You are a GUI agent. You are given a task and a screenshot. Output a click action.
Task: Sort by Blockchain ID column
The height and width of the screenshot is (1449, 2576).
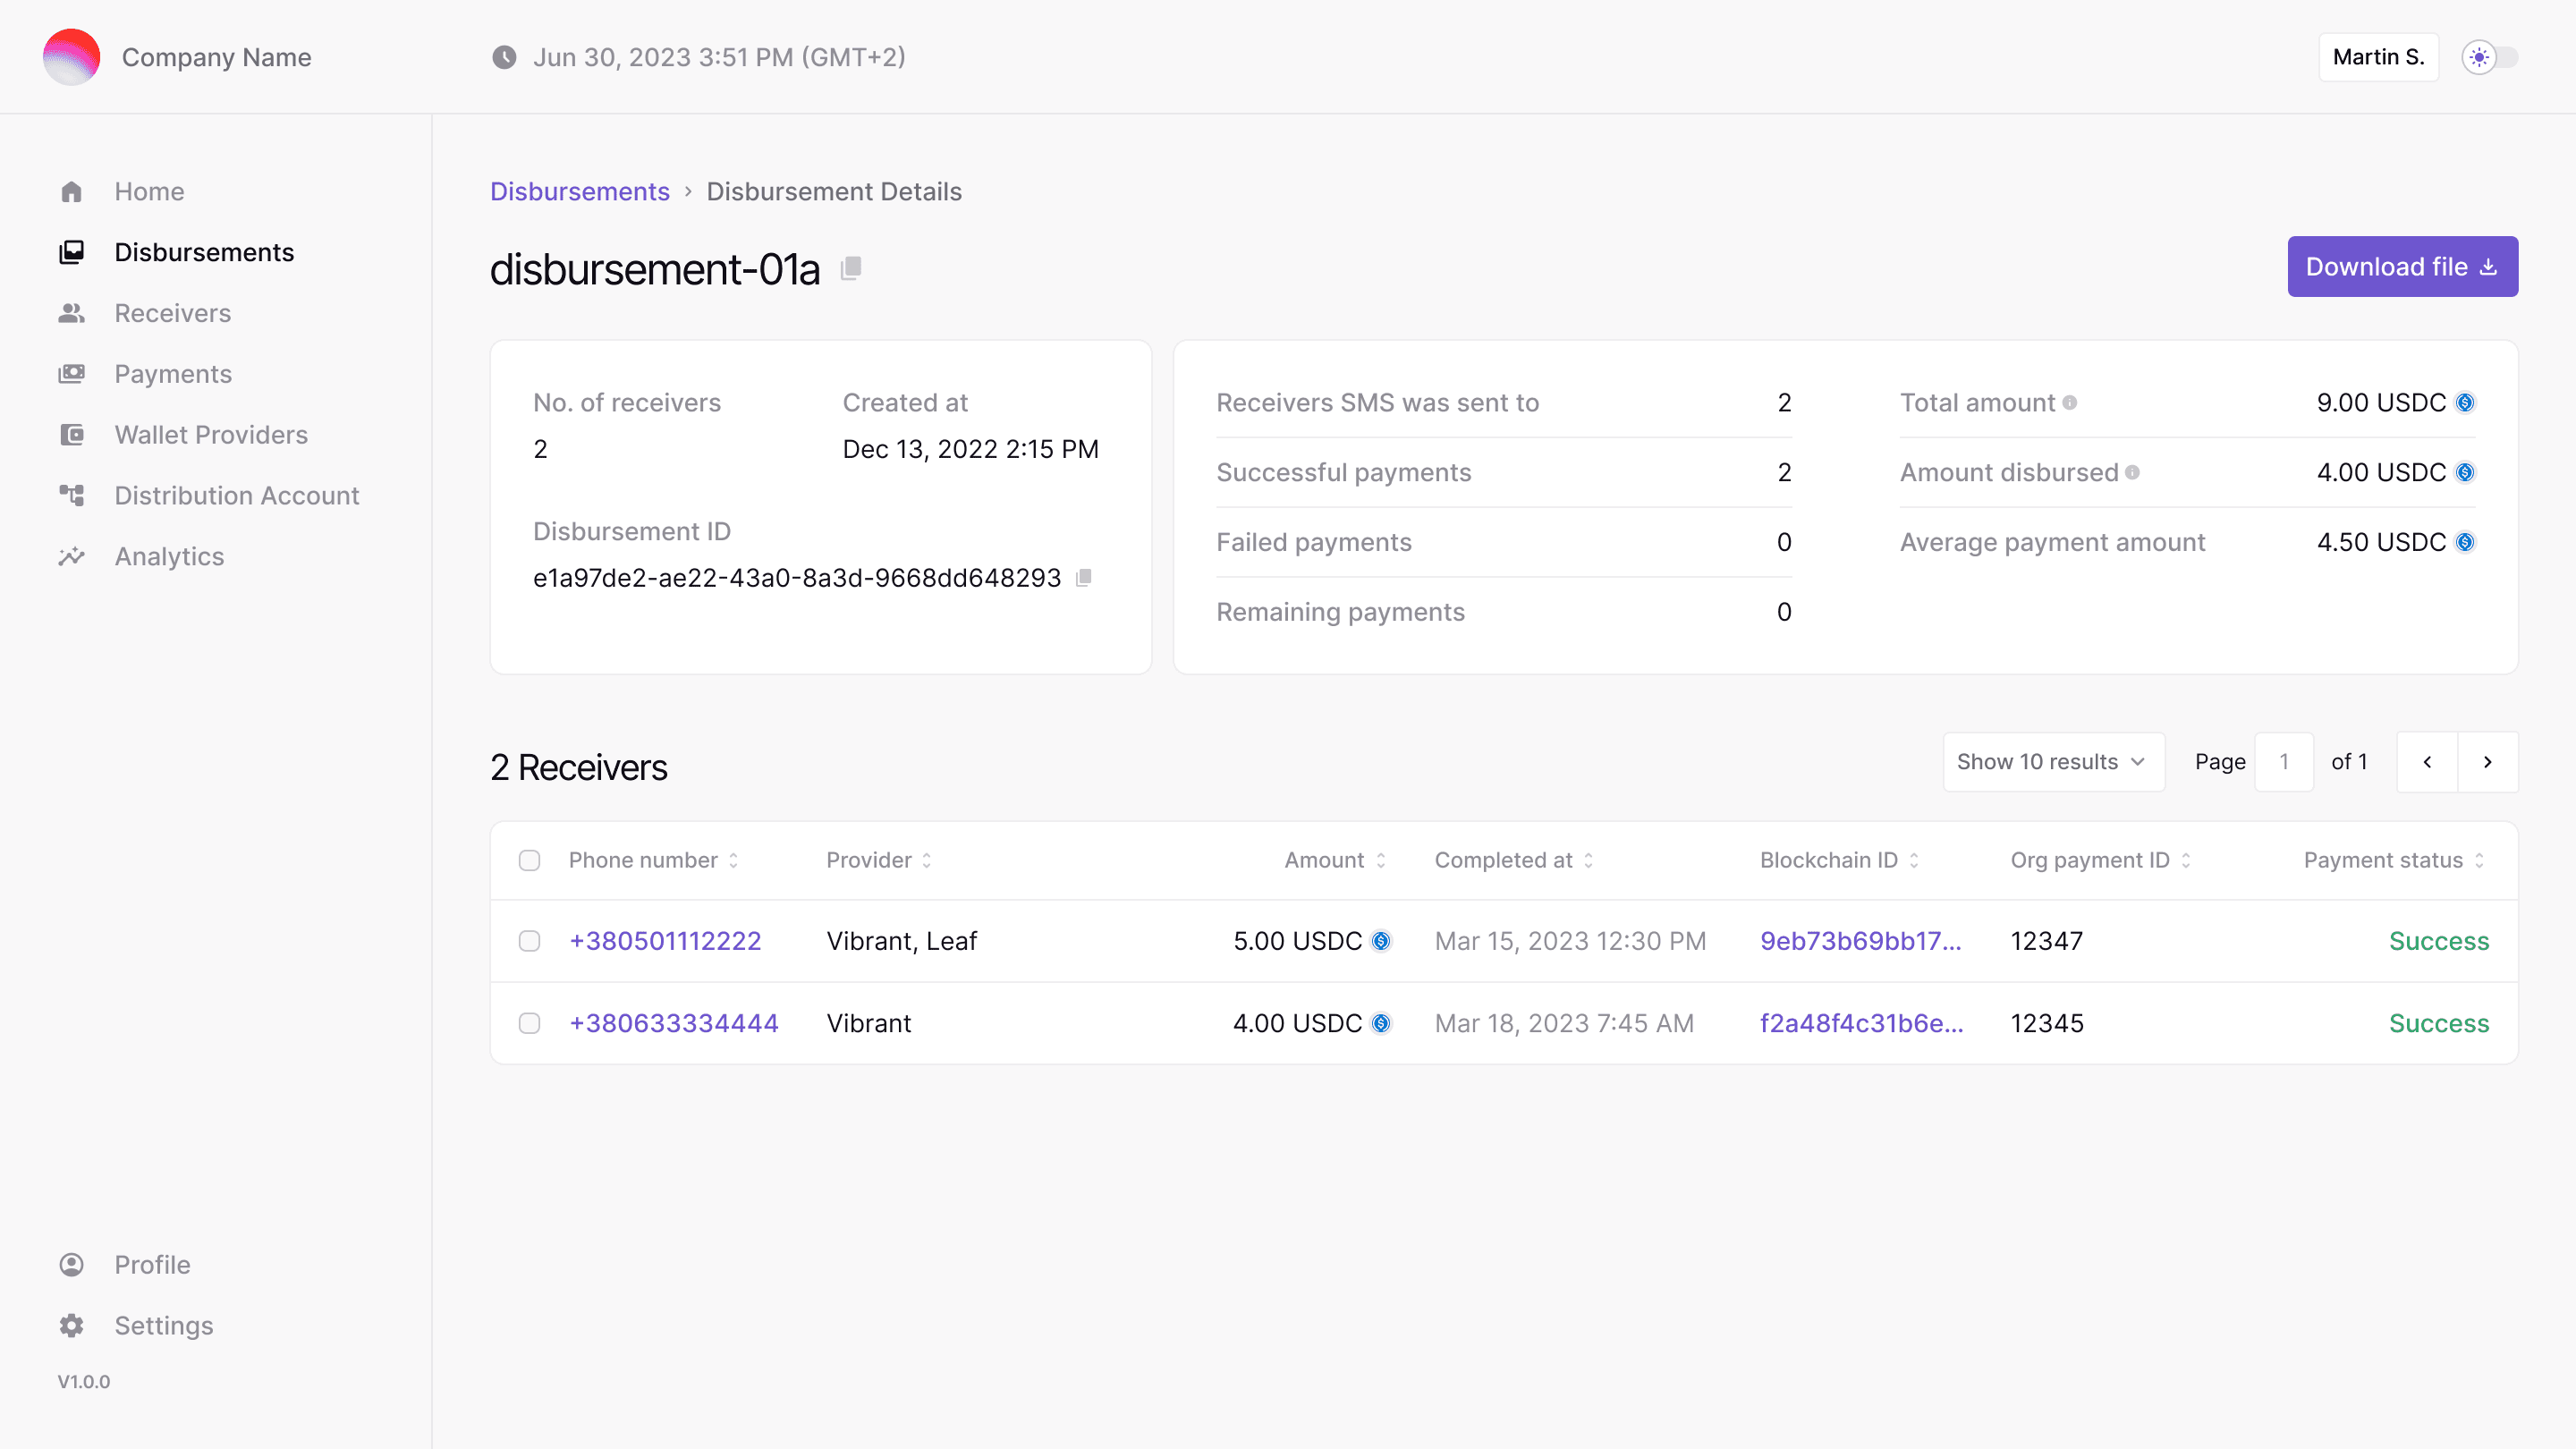click(x=1840, y=860)
